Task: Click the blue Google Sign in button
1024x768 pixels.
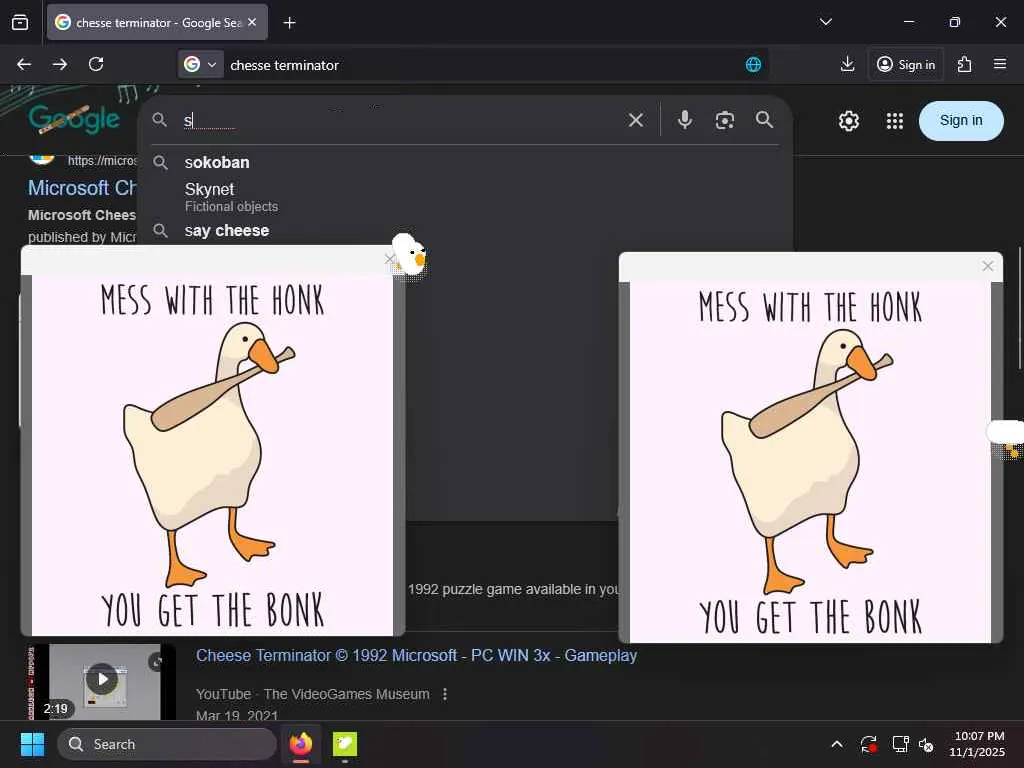Action: [x=961, y=120]
